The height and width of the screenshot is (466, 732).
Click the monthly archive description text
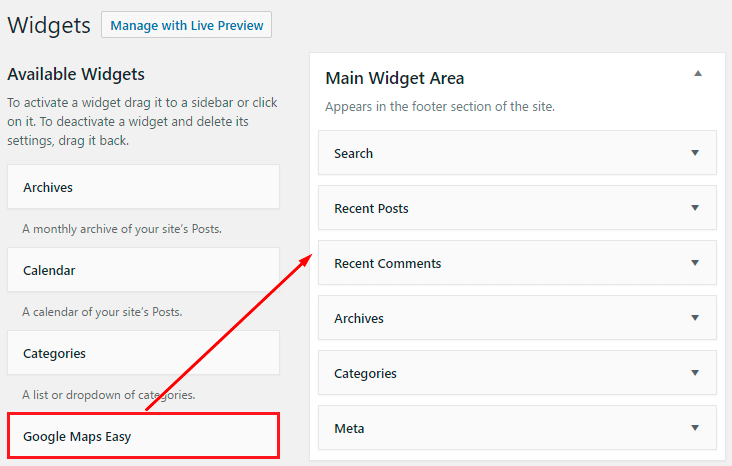(122, 229)
